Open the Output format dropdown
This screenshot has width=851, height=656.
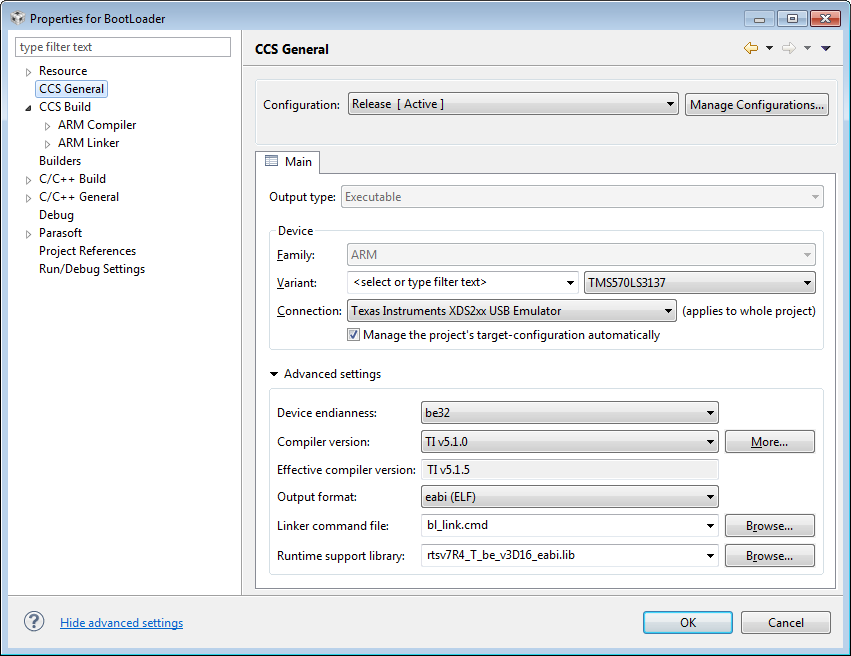click(569, 496)
